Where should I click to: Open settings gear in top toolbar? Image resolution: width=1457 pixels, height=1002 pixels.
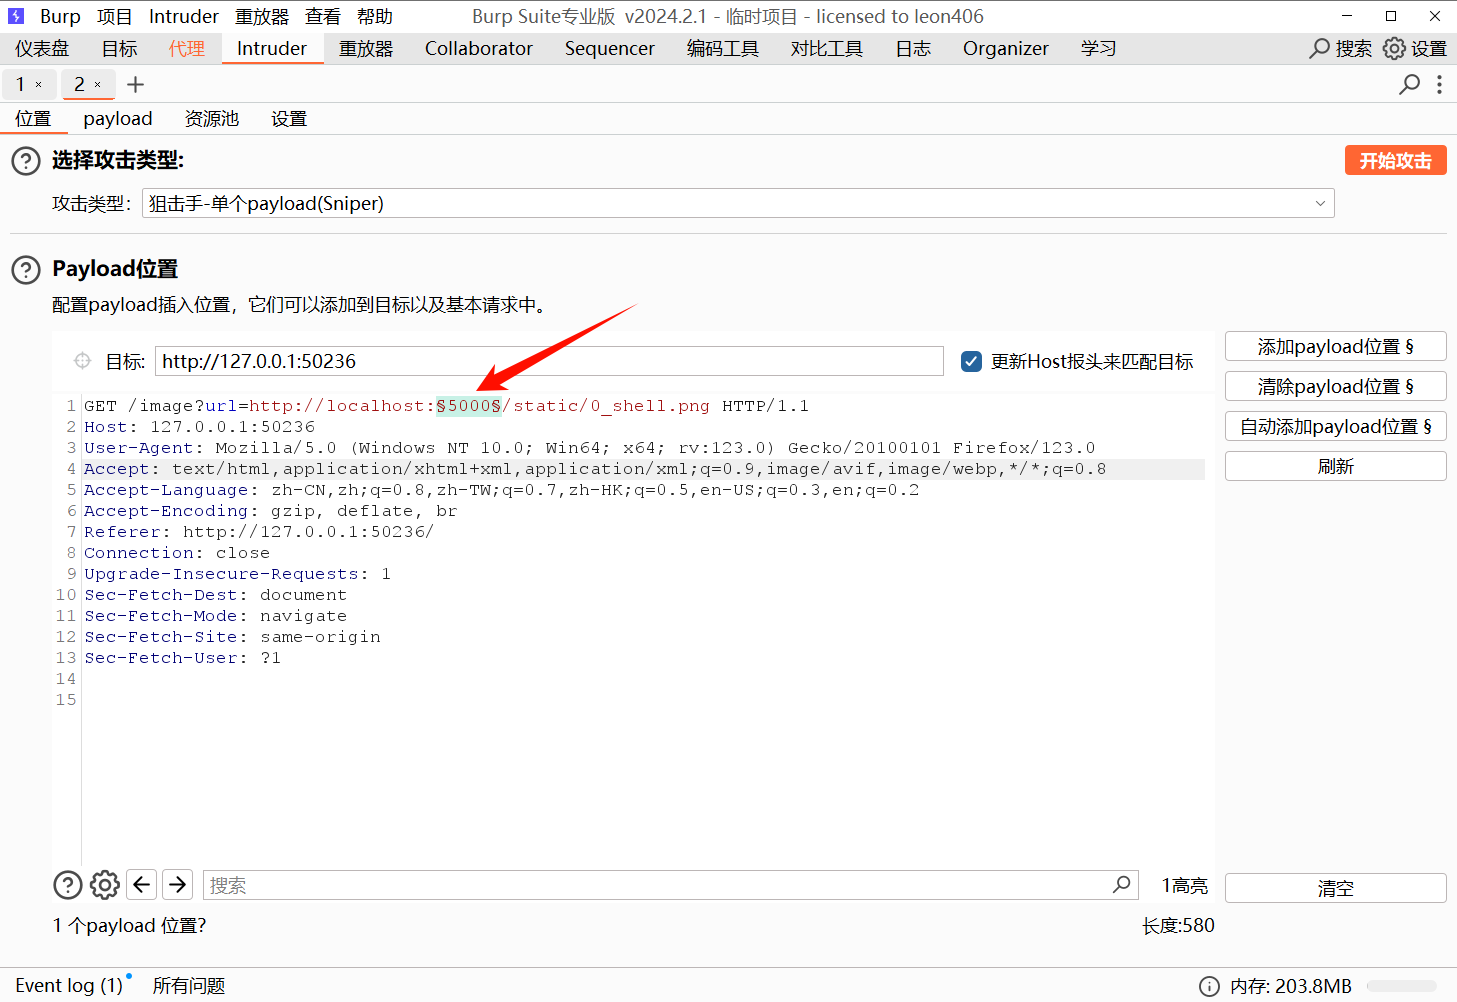coord(1394,48)
